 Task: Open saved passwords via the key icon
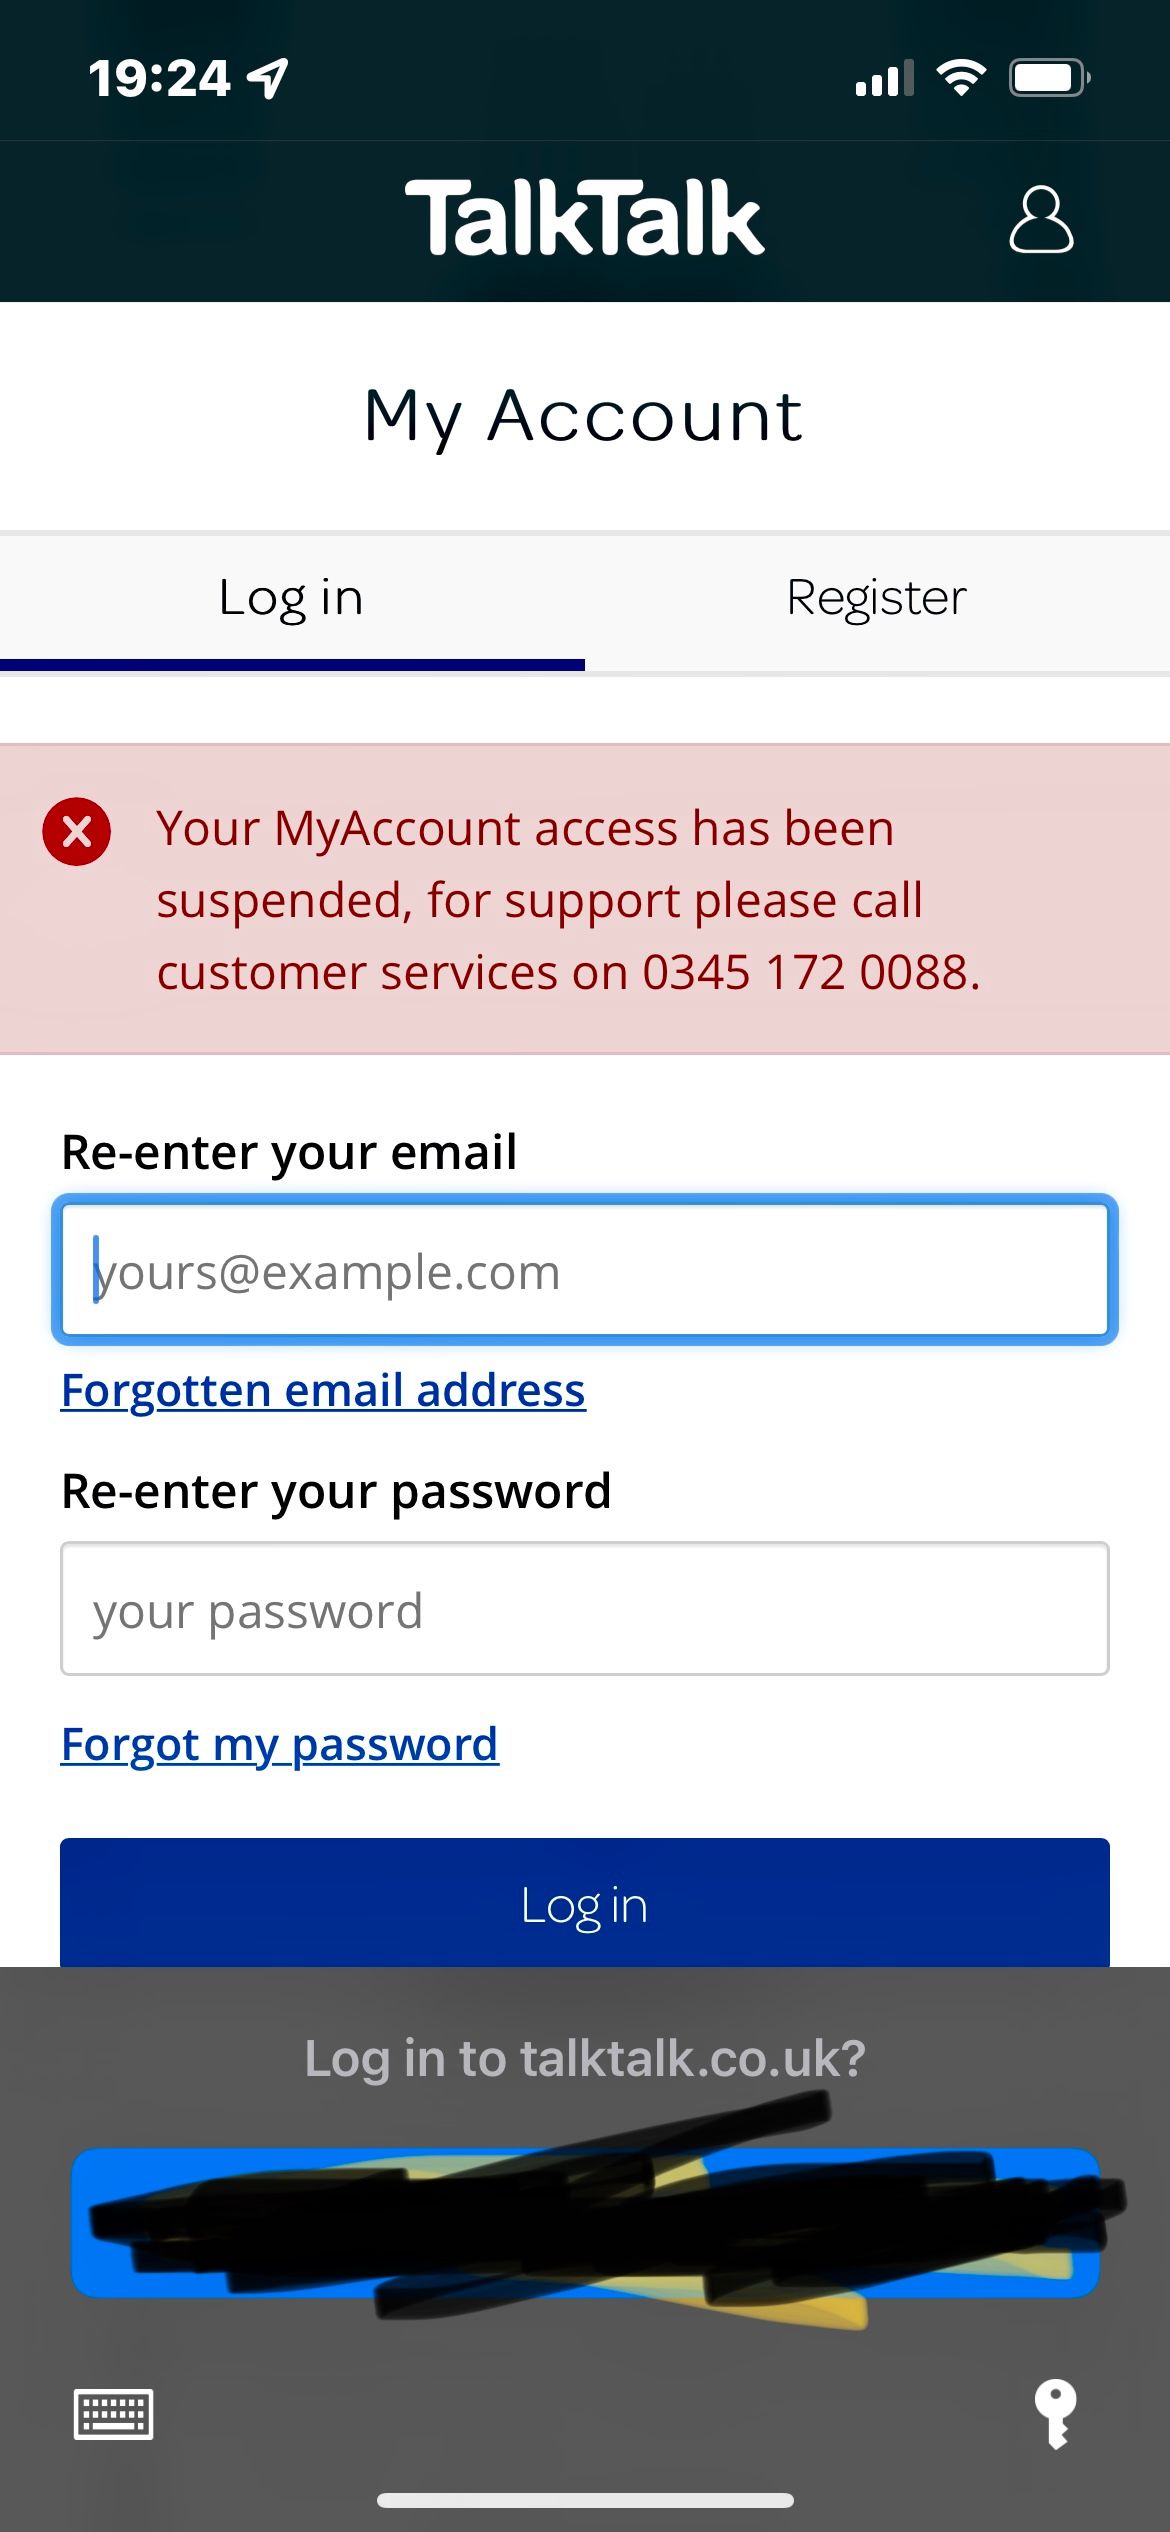[x=1055, y=2413]
